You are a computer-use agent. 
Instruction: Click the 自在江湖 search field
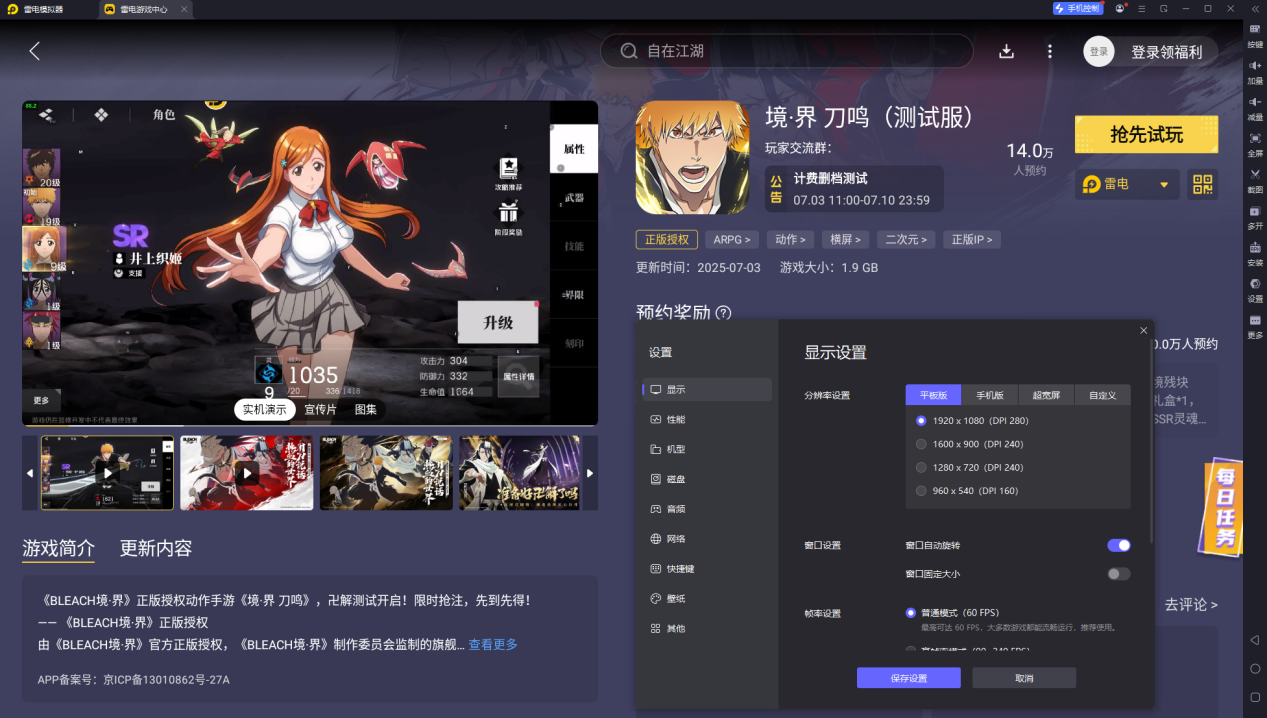(786, 51)
